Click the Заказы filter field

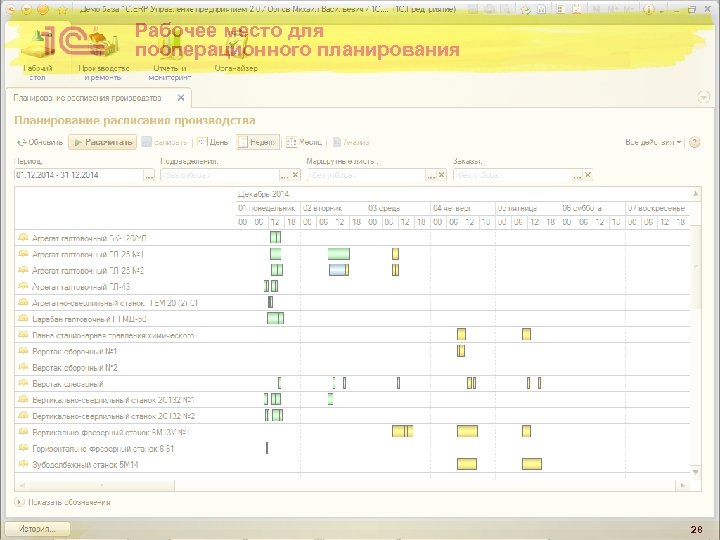512,175
